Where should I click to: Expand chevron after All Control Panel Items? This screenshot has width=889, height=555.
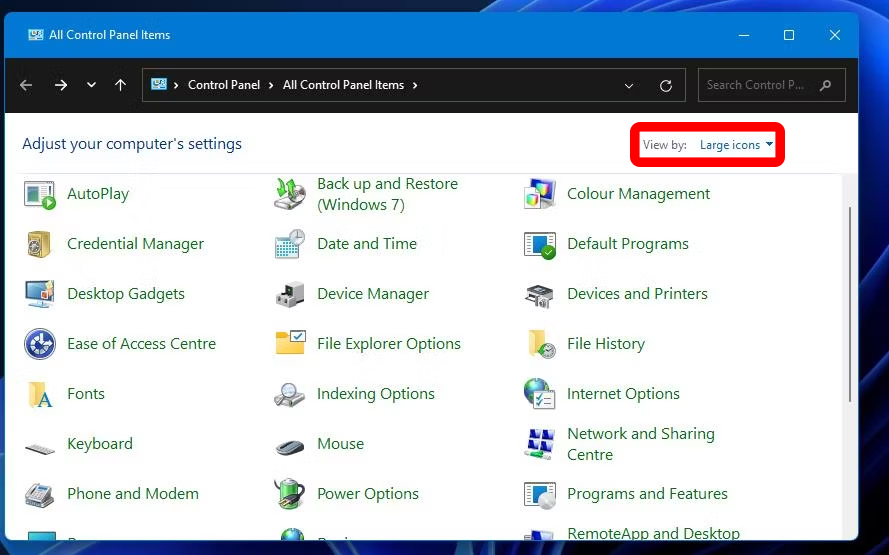415,85
